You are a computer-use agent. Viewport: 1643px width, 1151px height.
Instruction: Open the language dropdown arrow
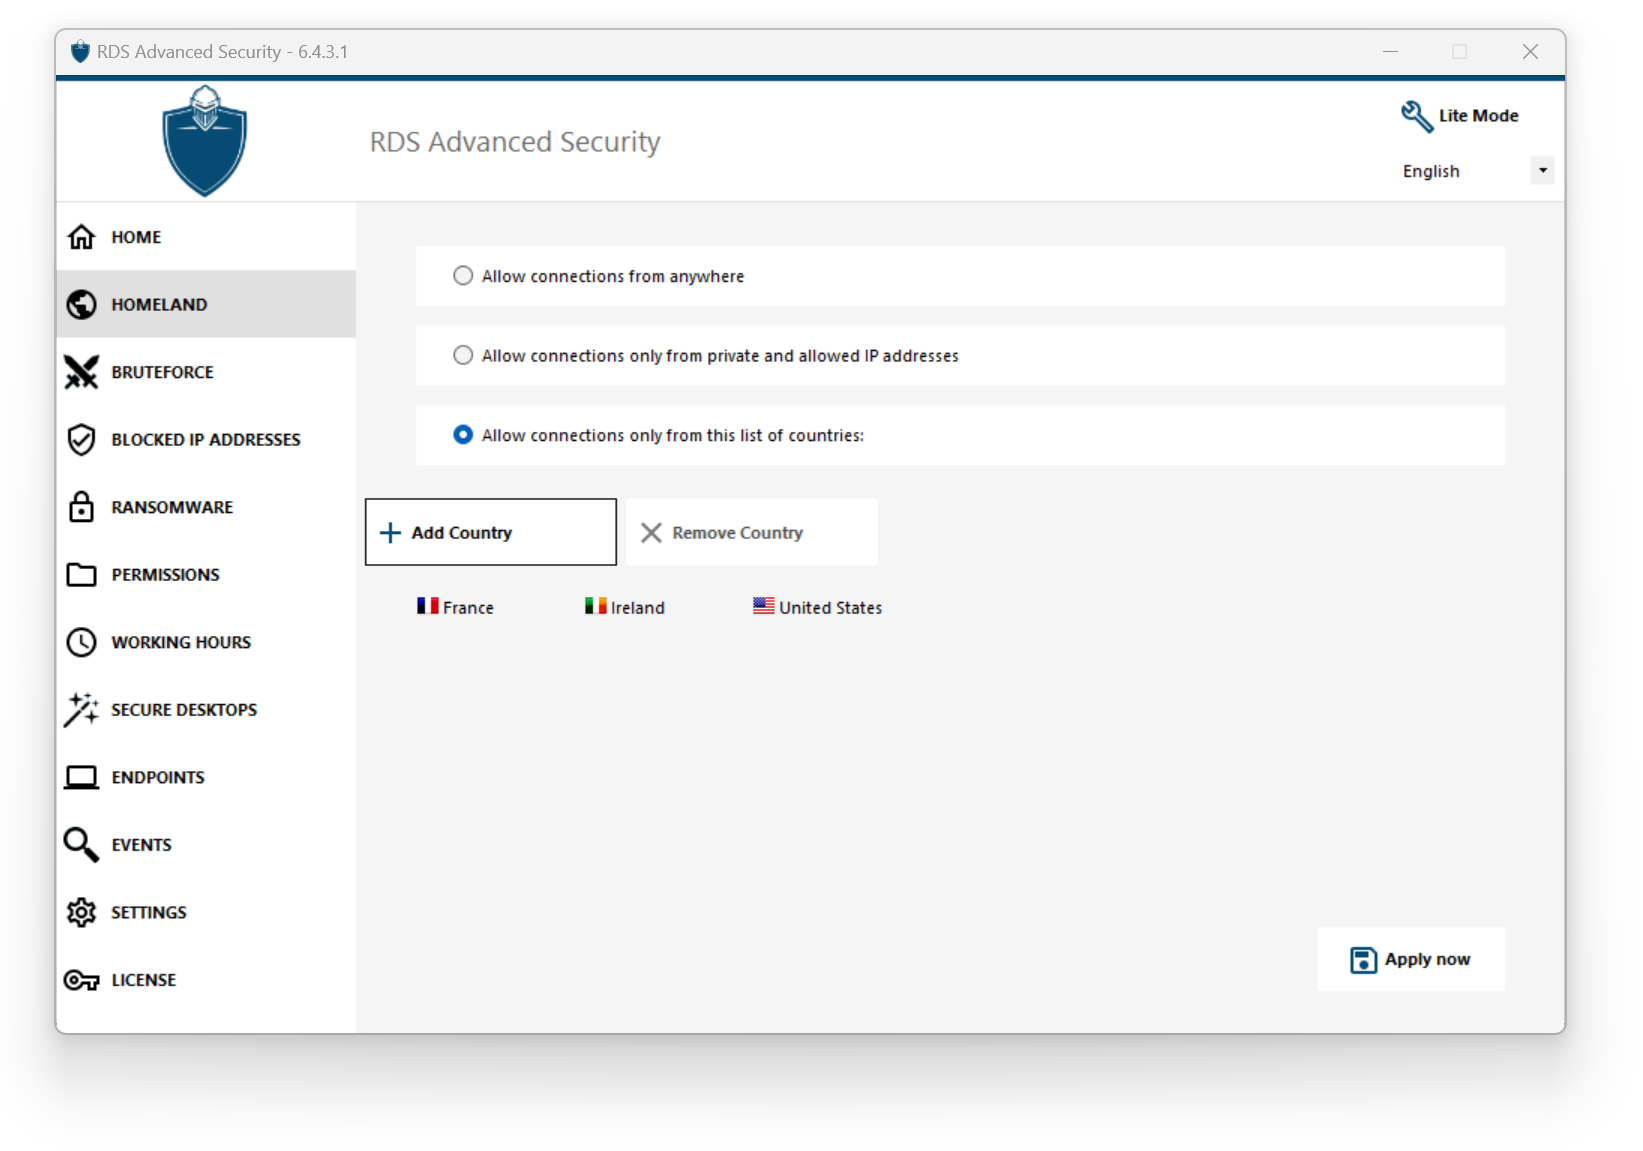pos(1543,171)
